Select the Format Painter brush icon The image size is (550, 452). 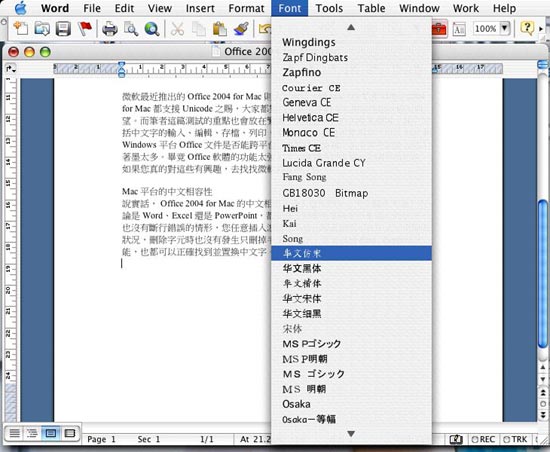[241, 29]
